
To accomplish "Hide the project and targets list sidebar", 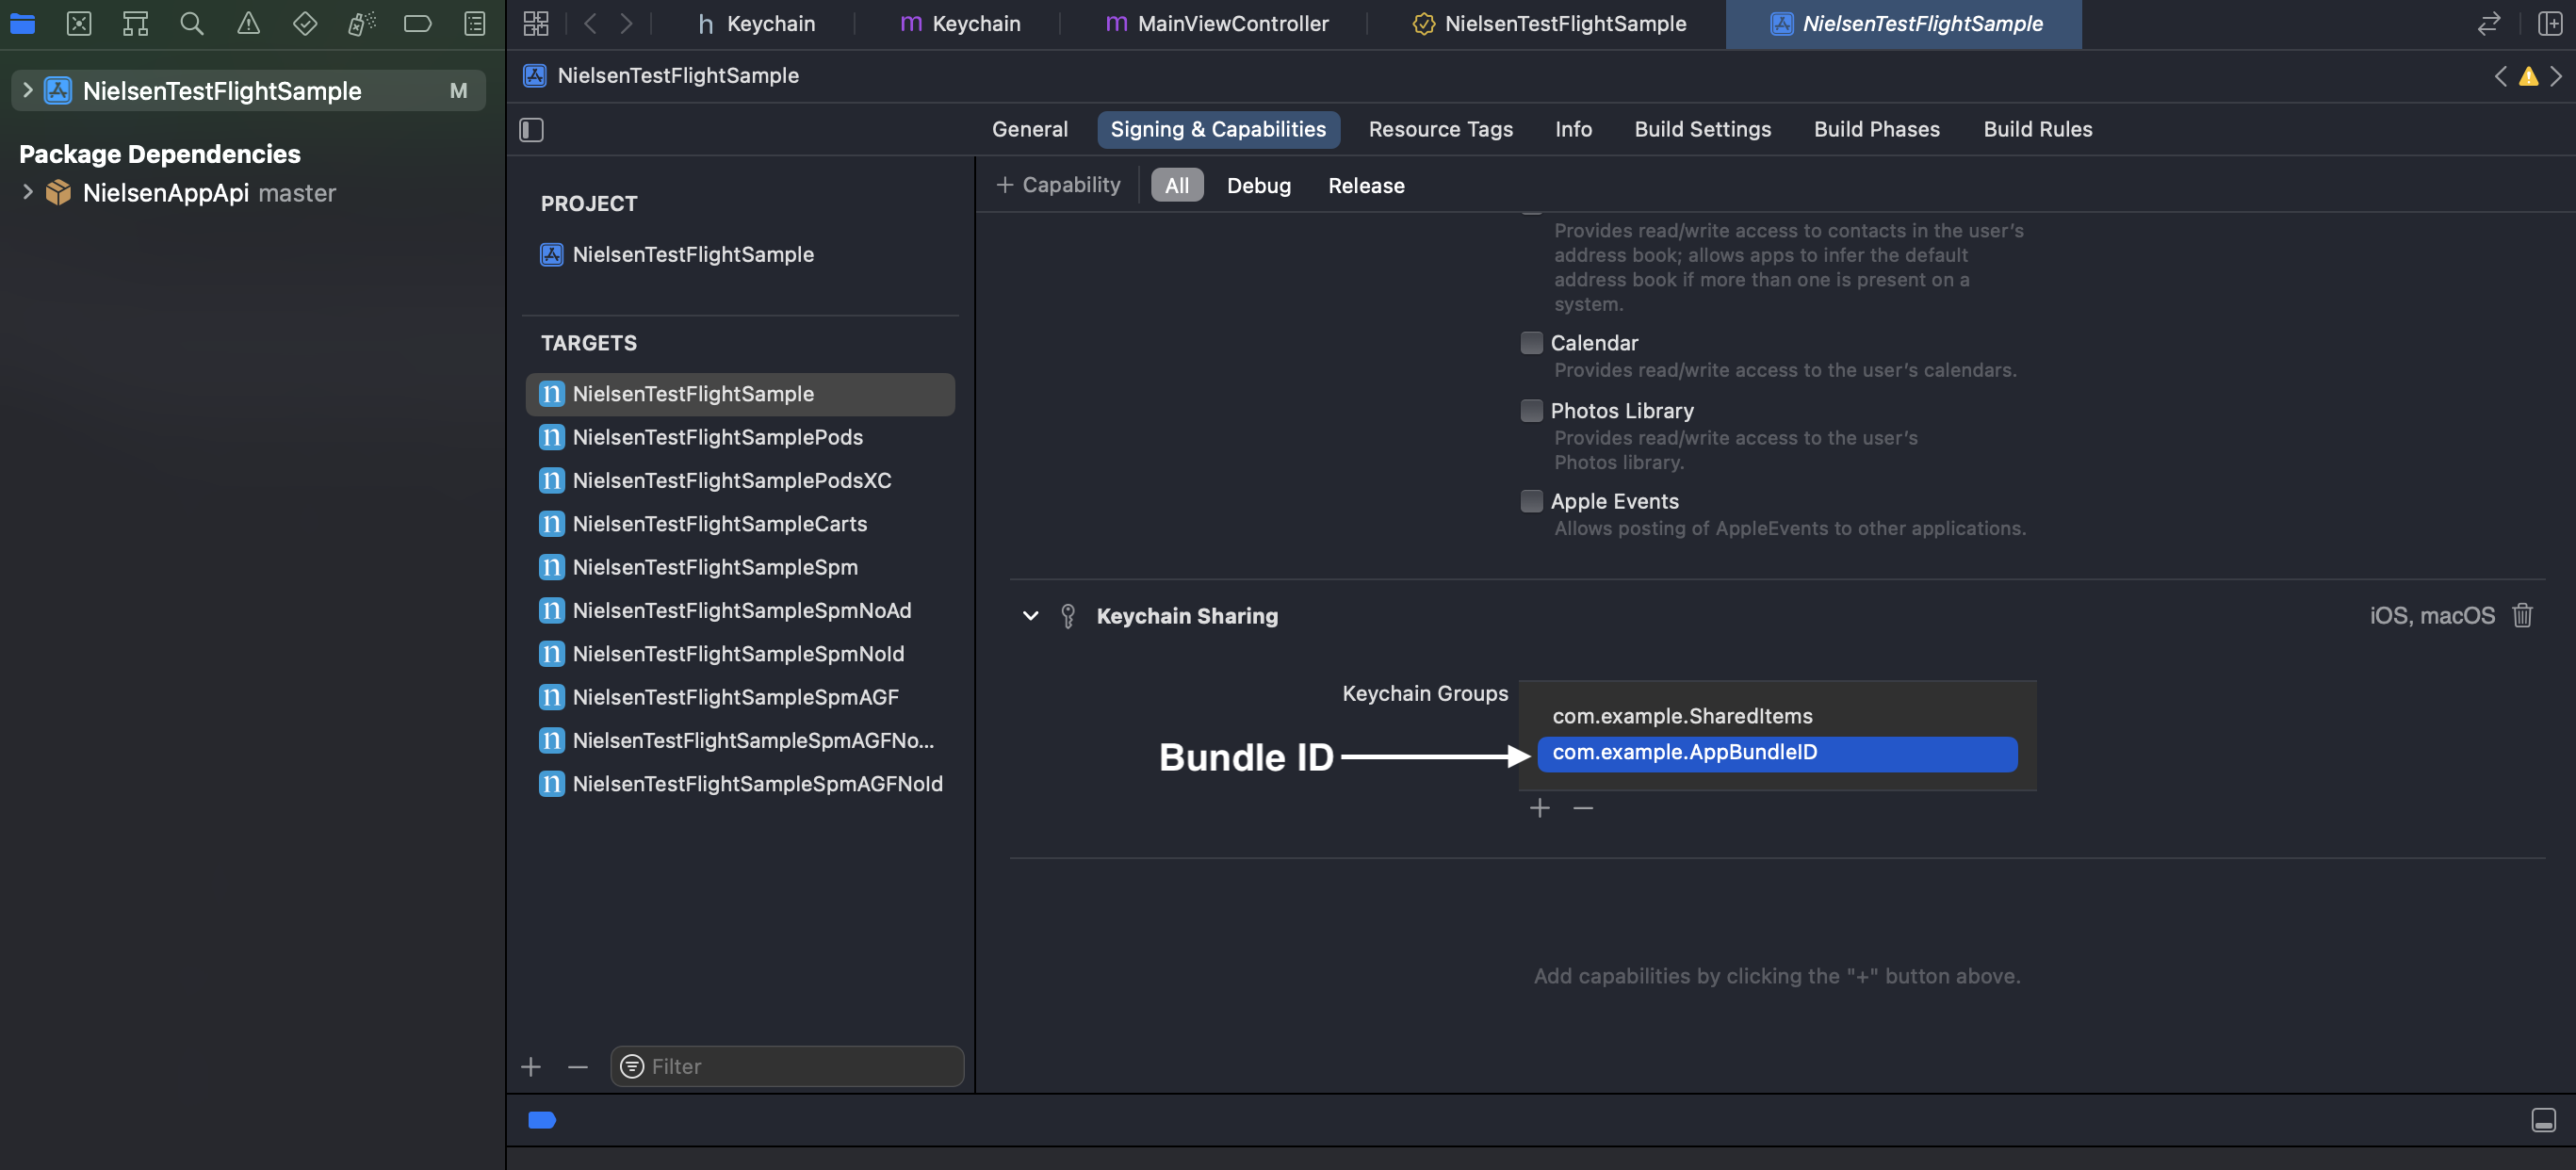I will point(531,129).
